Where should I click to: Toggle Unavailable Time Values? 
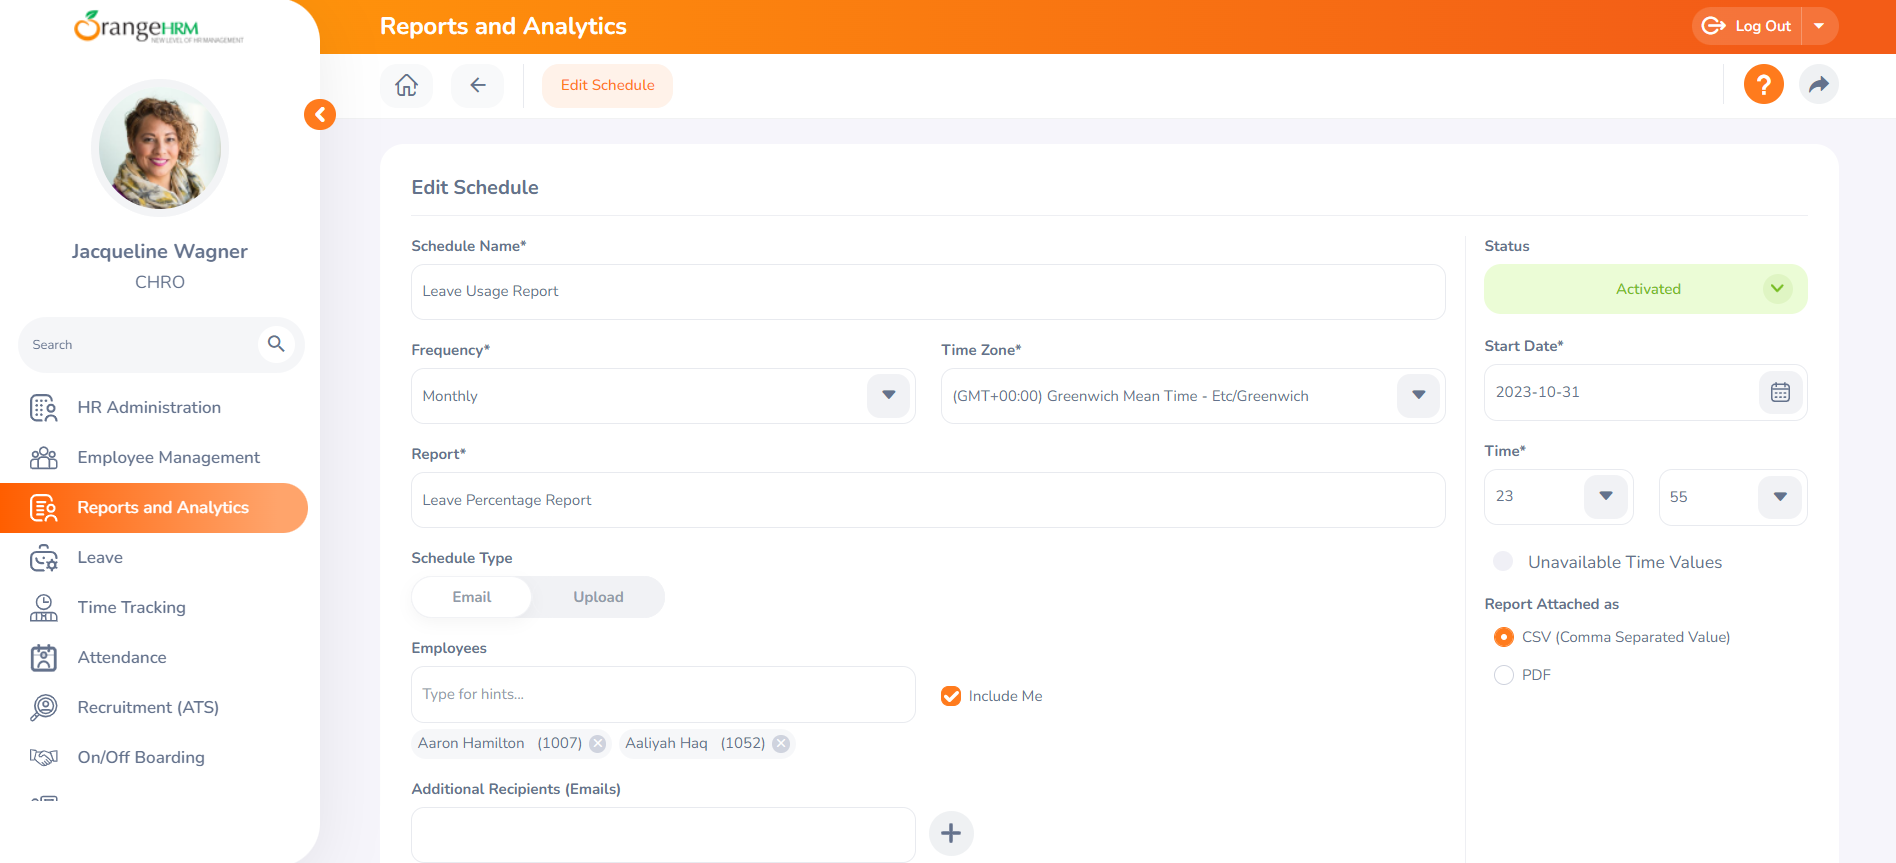pos(1503,562)
